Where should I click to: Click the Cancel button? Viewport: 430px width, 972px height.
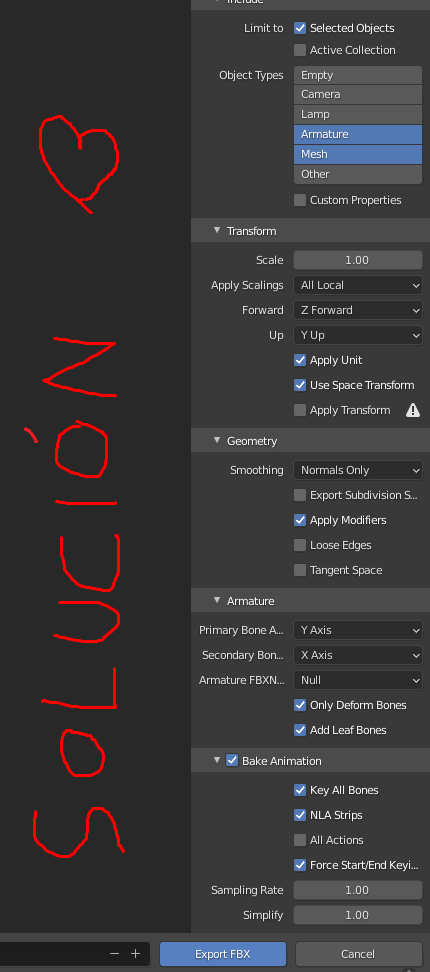[358, 954]
